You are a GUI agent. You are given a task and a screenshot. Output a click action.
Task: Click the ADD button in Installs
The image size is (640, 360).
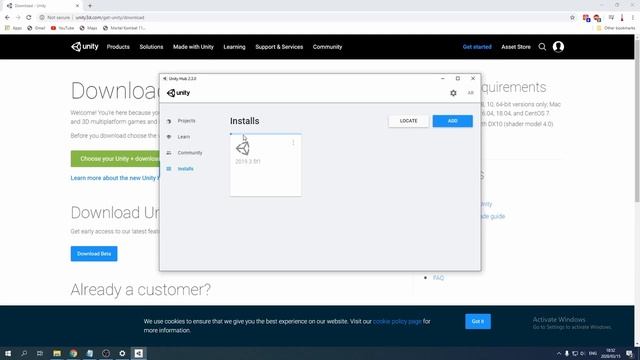click(x=453, y=121)
